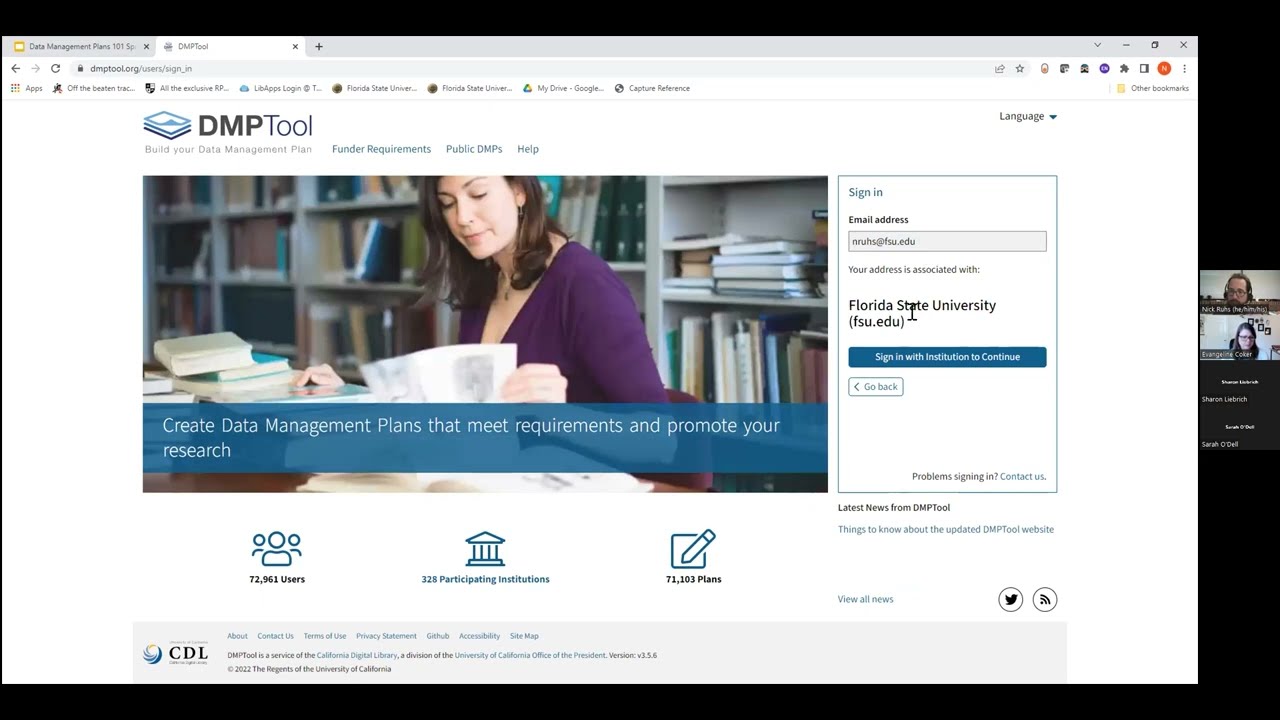Open the Language dropdown

point(1028,116)
